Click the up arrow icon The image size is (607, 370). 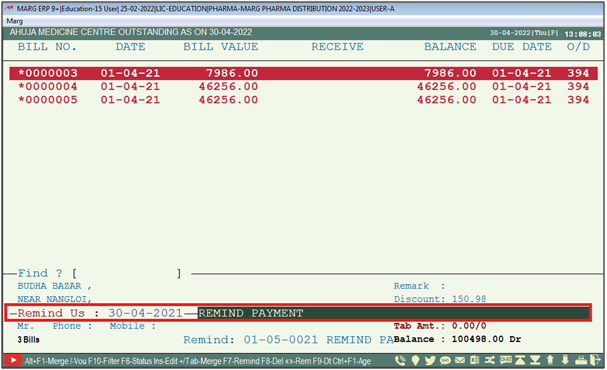tap(550, 360)
